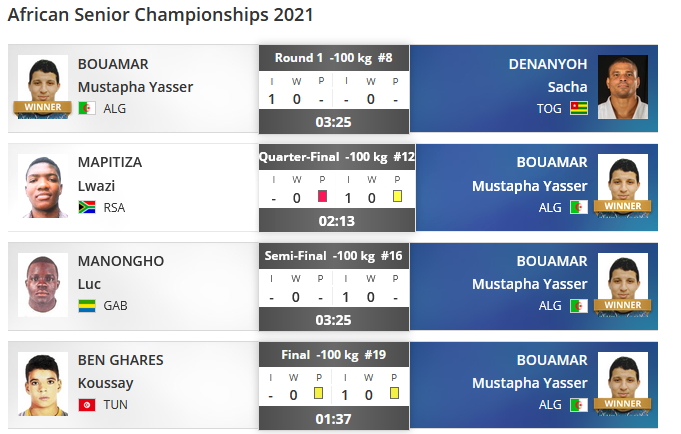This screenshot has width=681, height=434.
Task: Click red penalty card in Quarter-Final row
Action: click(322, 197)
